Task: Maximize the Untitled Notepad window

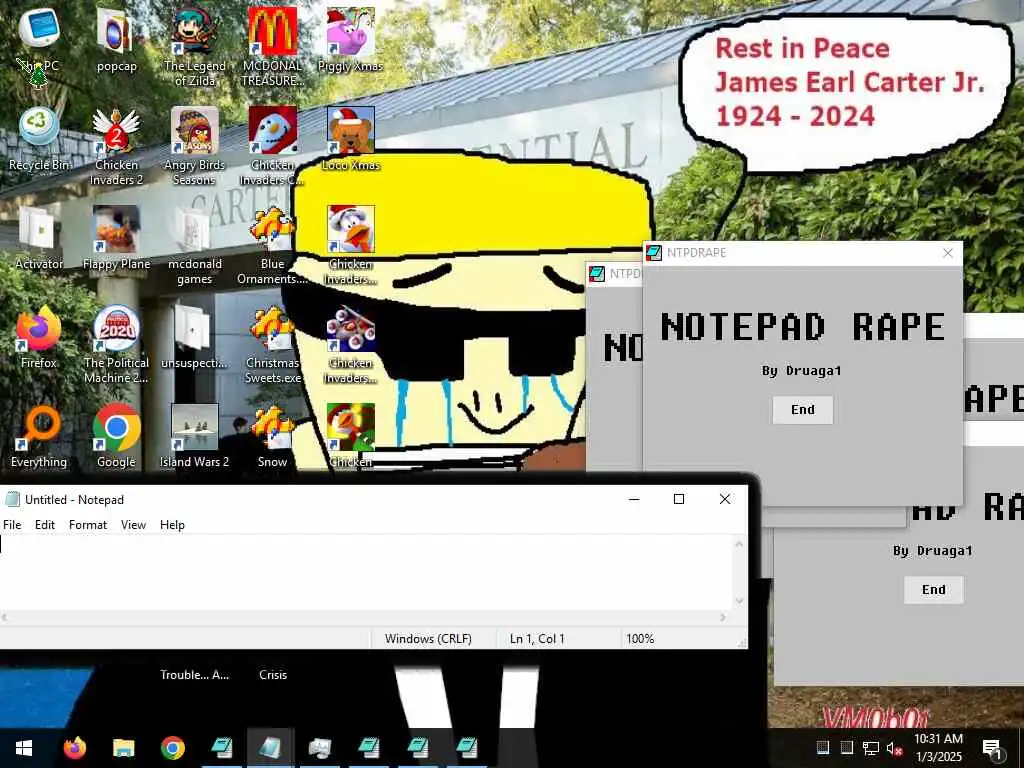Action: coord(679,499)
